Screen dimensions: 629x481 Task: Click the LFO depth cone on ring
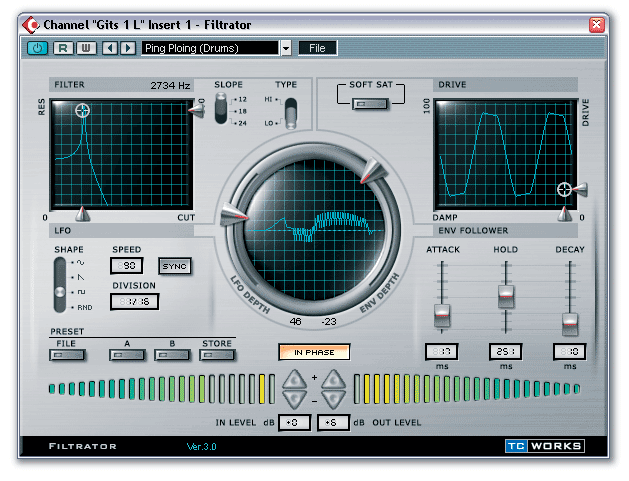pyautogui.click(x=234, y=213)
